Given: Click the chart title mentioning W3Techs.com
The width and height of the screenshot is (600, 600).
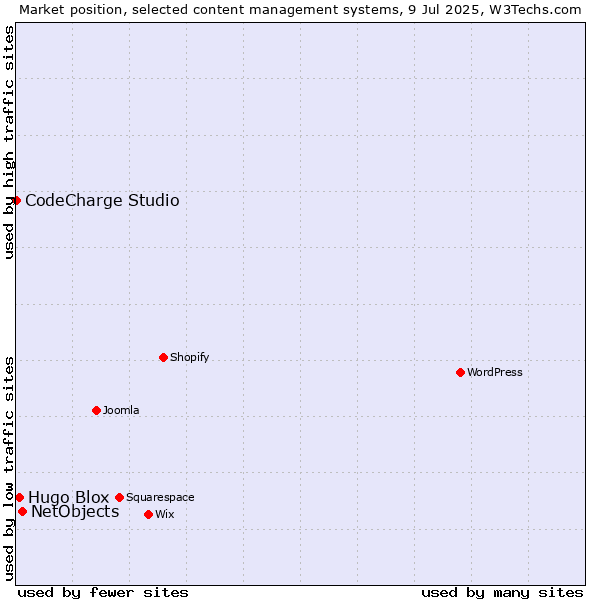Looking at the screenshot, I should click(x=300, y=10).
